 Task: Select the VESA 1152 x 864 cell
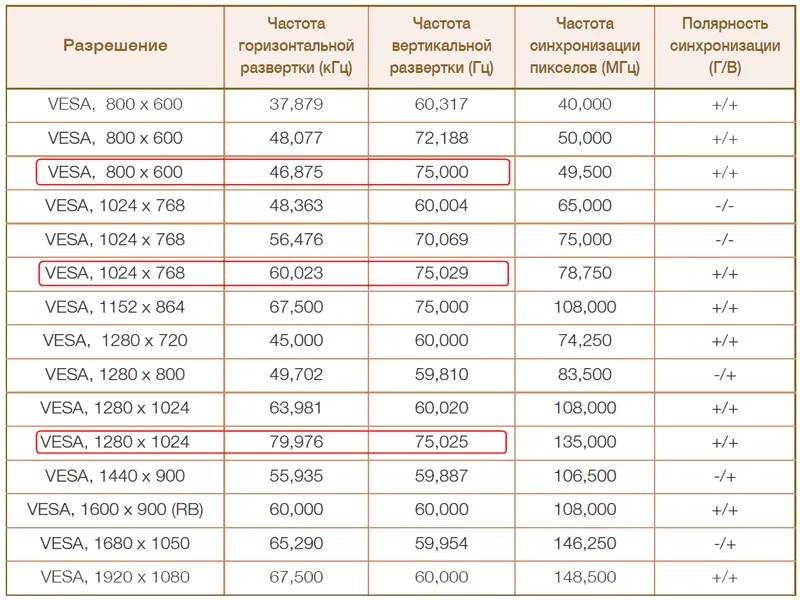pos(115,307)
